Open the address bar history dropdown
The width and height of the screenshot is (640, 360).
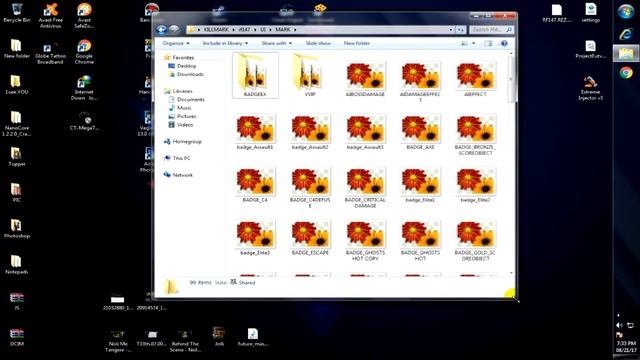pos(451,30)
